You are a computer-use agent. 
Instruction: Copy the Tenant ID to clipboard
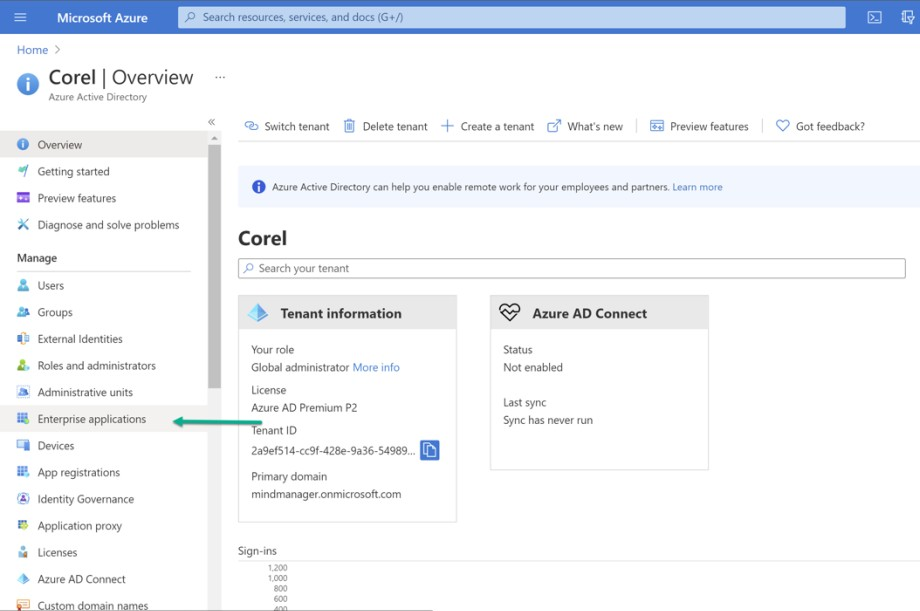(x=429, y=450)
